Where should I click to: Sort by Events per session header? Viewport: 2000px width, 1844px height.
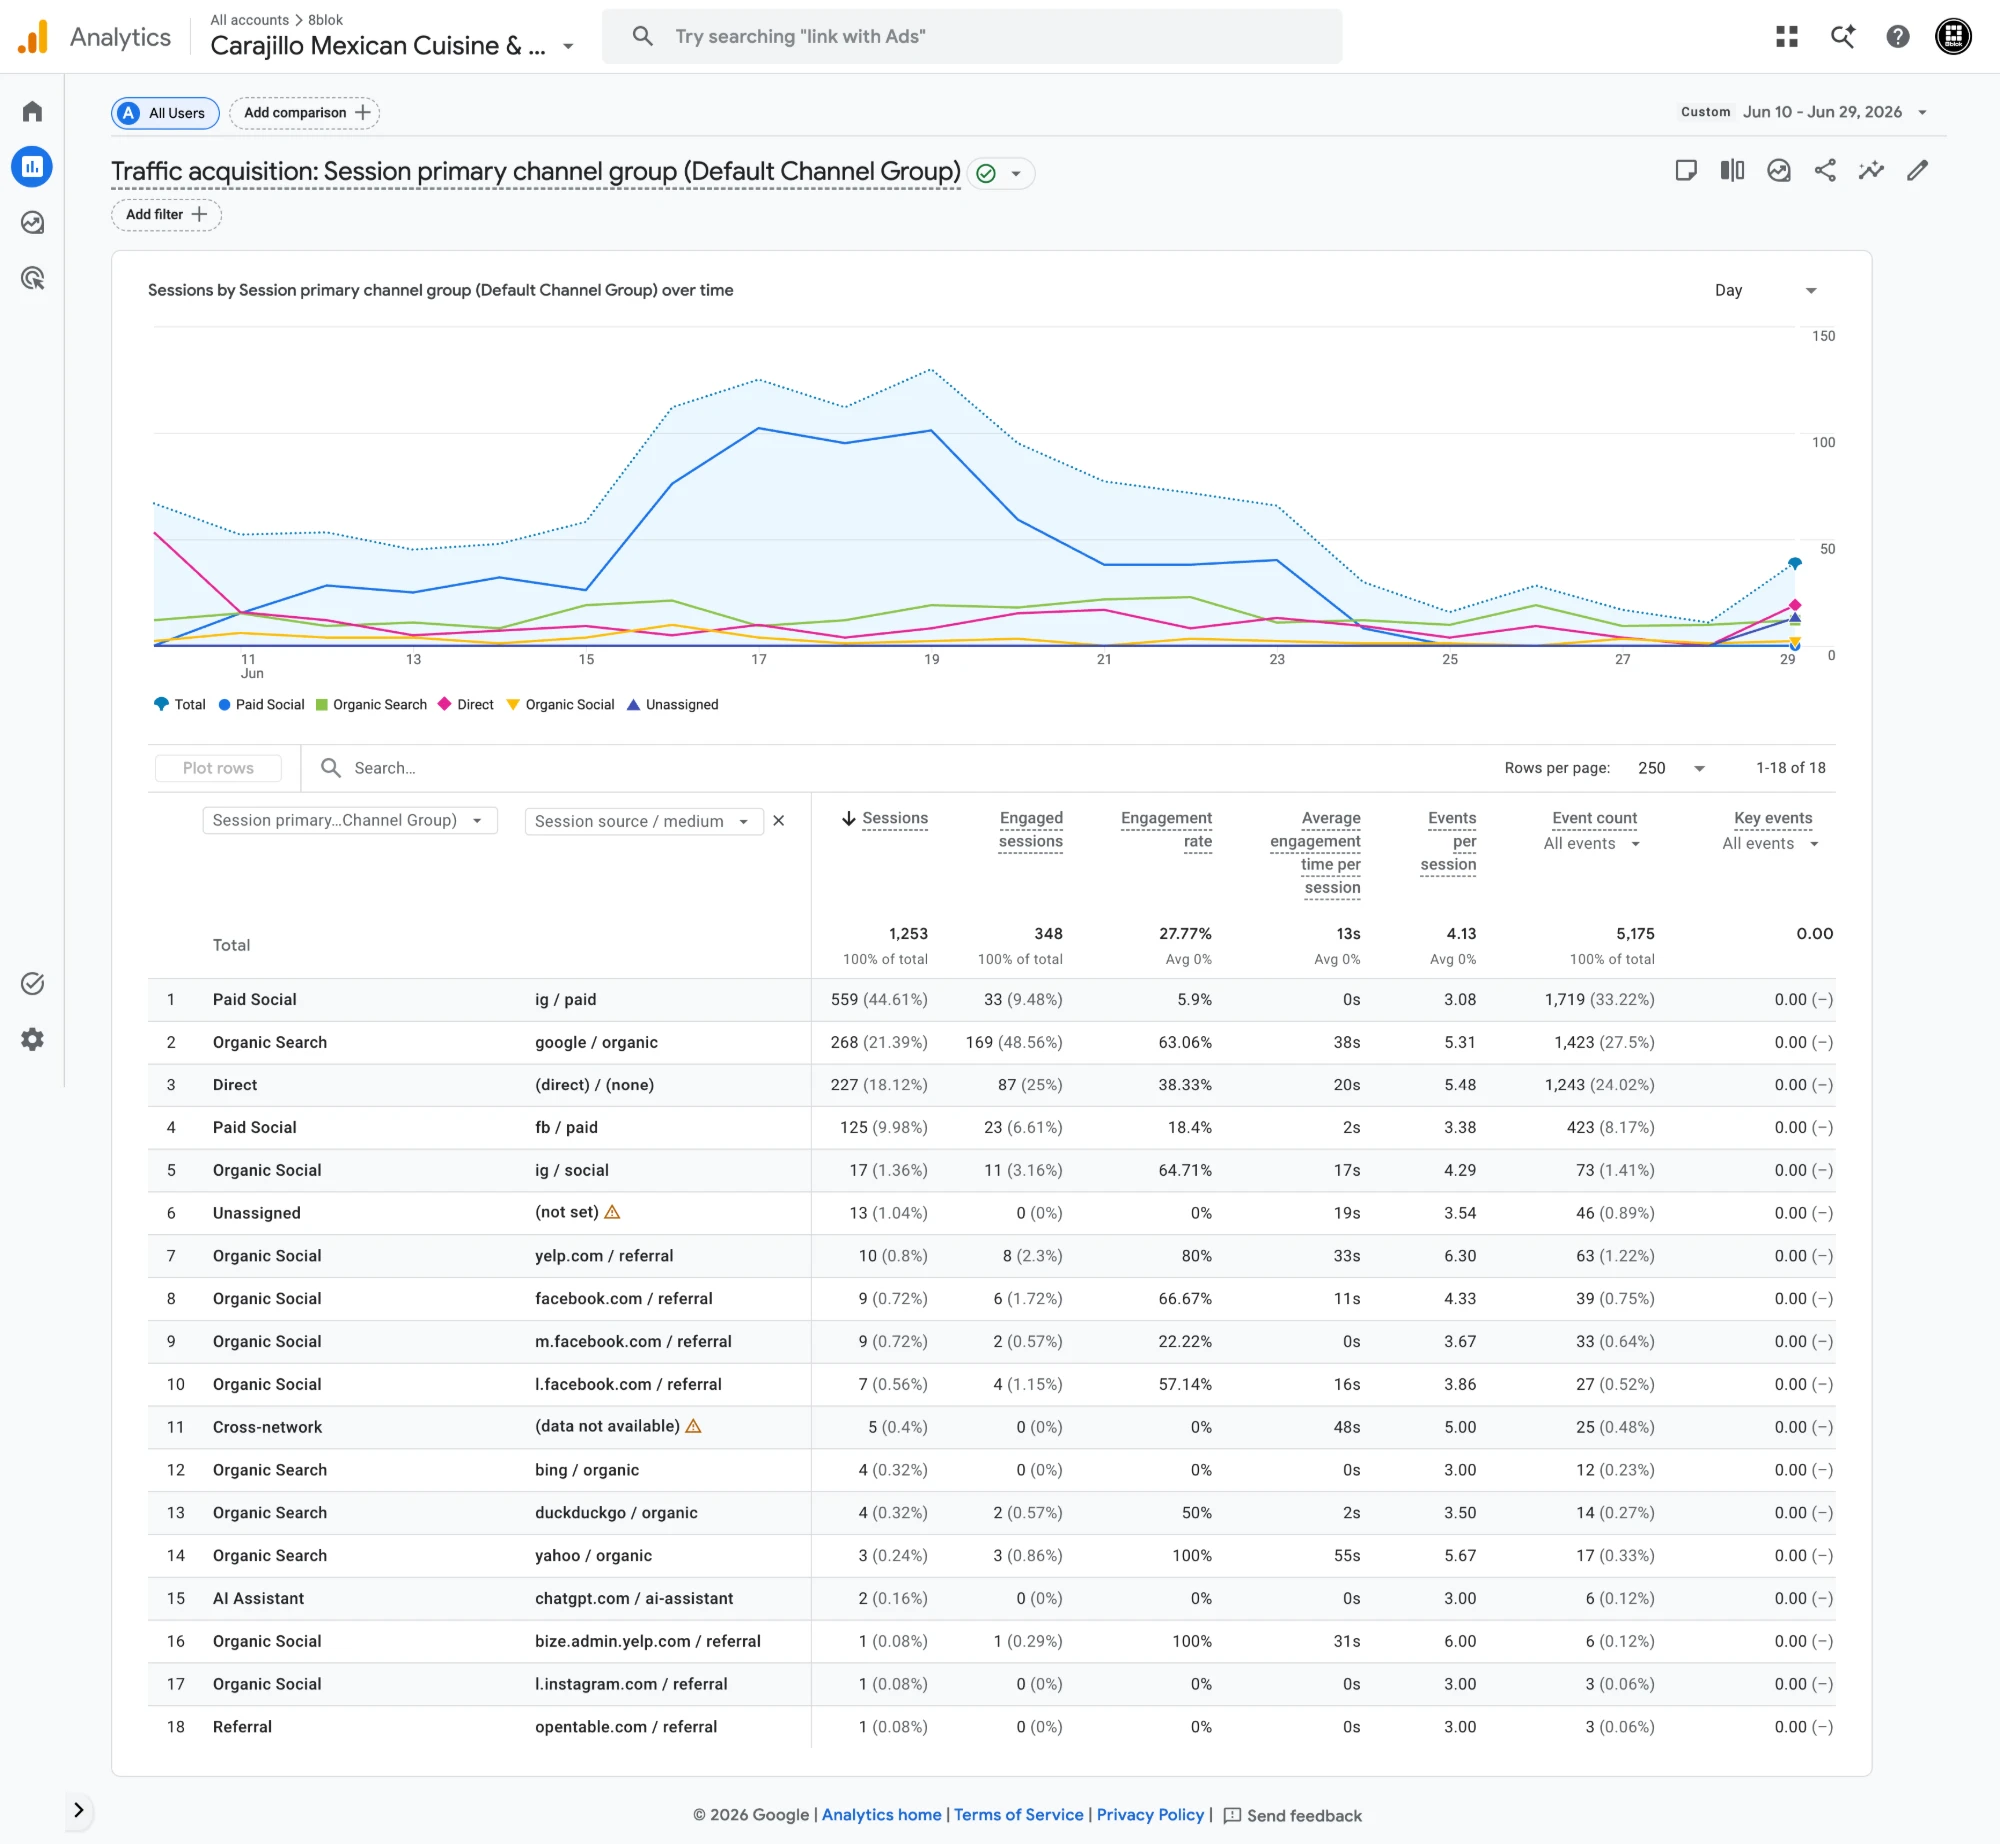coord(1448,841)
